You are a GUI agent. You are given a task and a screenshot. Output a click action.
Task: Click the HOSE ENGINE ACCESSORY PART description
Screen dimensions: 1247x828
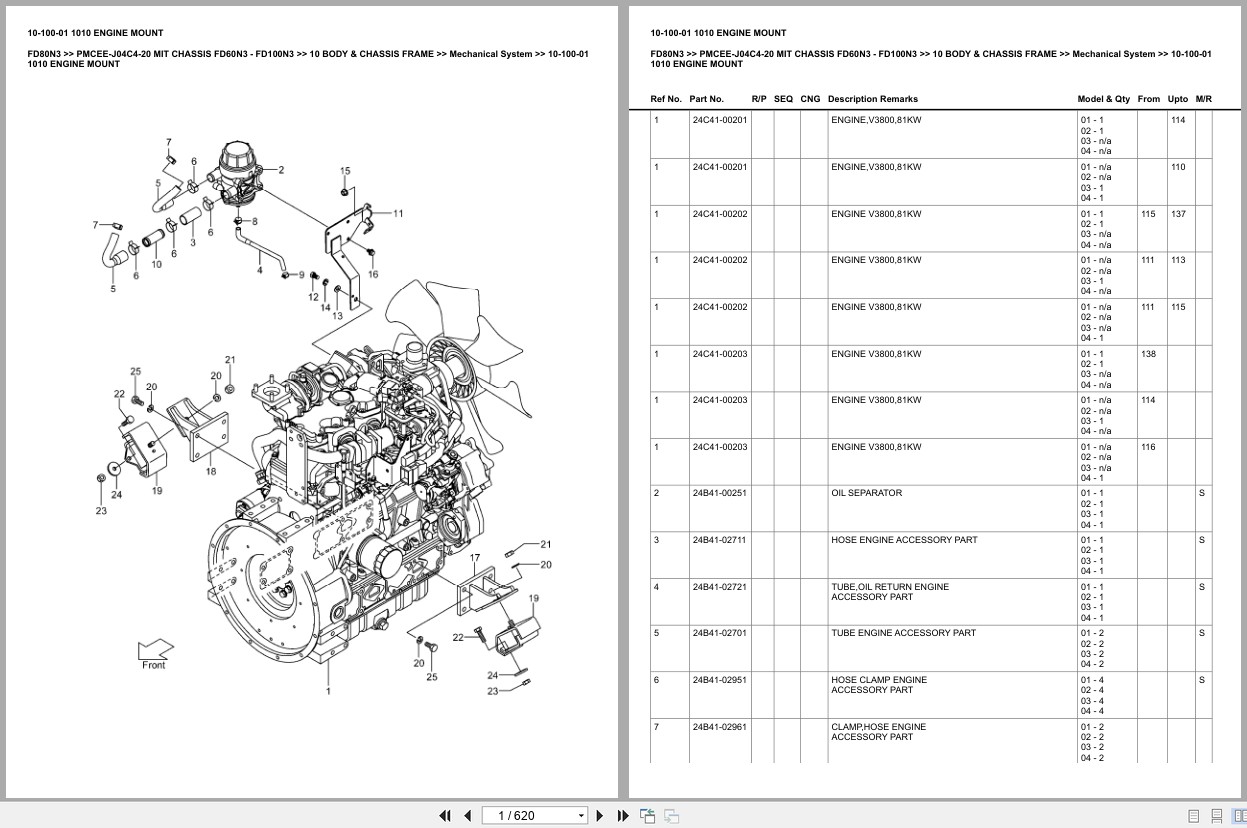[x=904, y=540]
